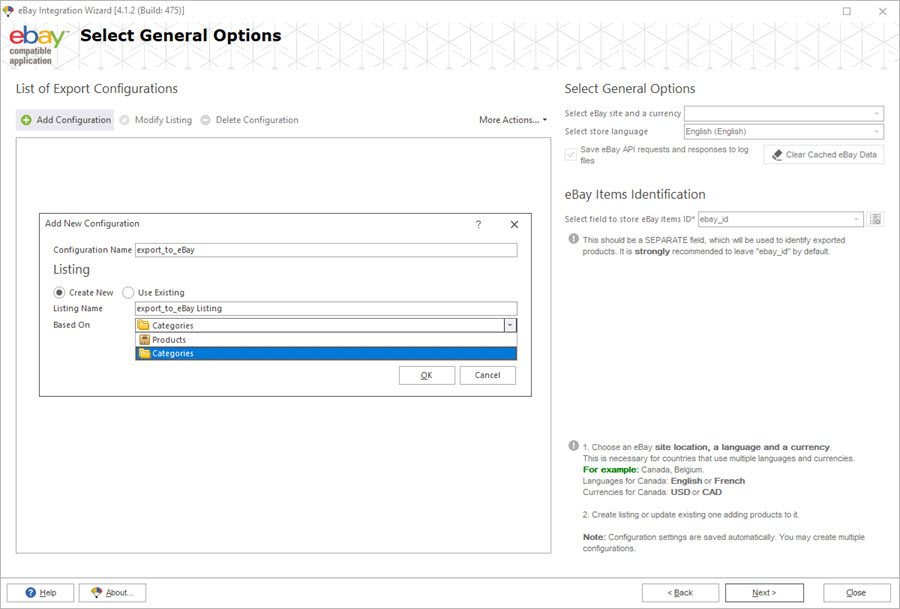Click the Delete Configuration toolbar item
This screenshot has height=609, width=900.
pyautogui.click(x=249, y=120)
